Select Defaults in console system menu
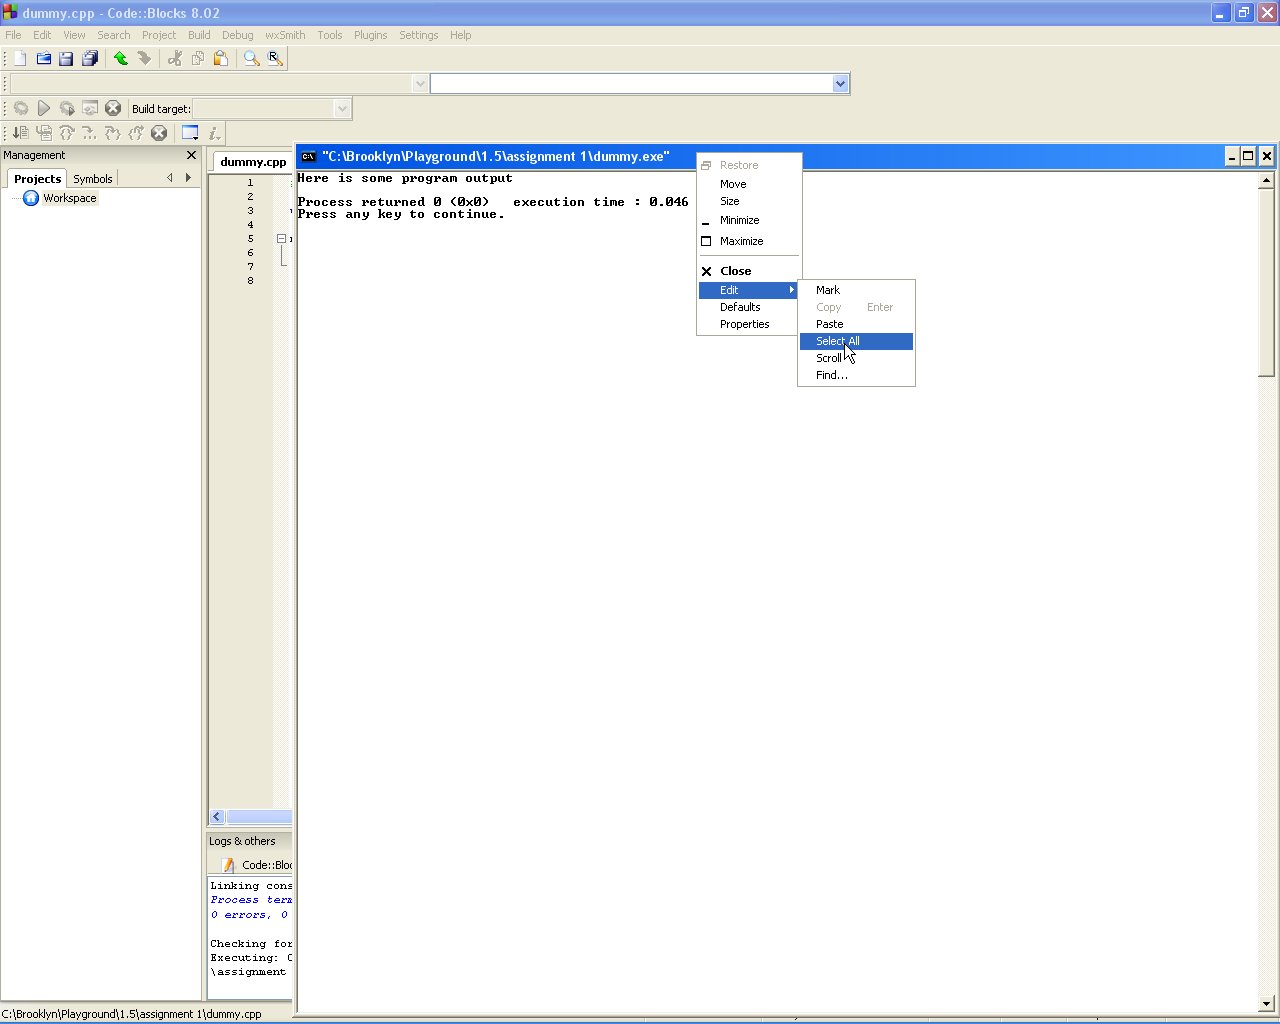Image resolution: width=1280 pixels, height=1024 pixels. coord(748,307)
